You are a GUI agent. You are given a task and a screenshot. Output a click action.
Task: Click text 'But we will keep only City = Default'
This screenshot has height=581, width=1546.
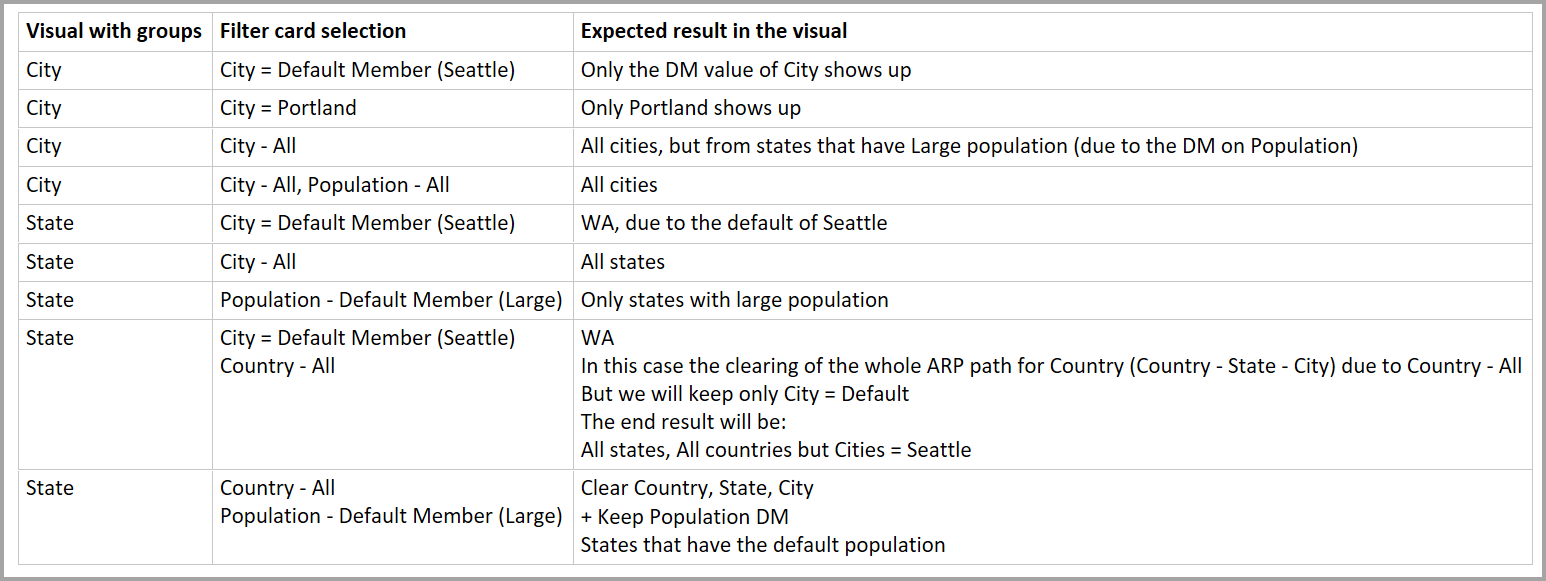click(745, 394)
